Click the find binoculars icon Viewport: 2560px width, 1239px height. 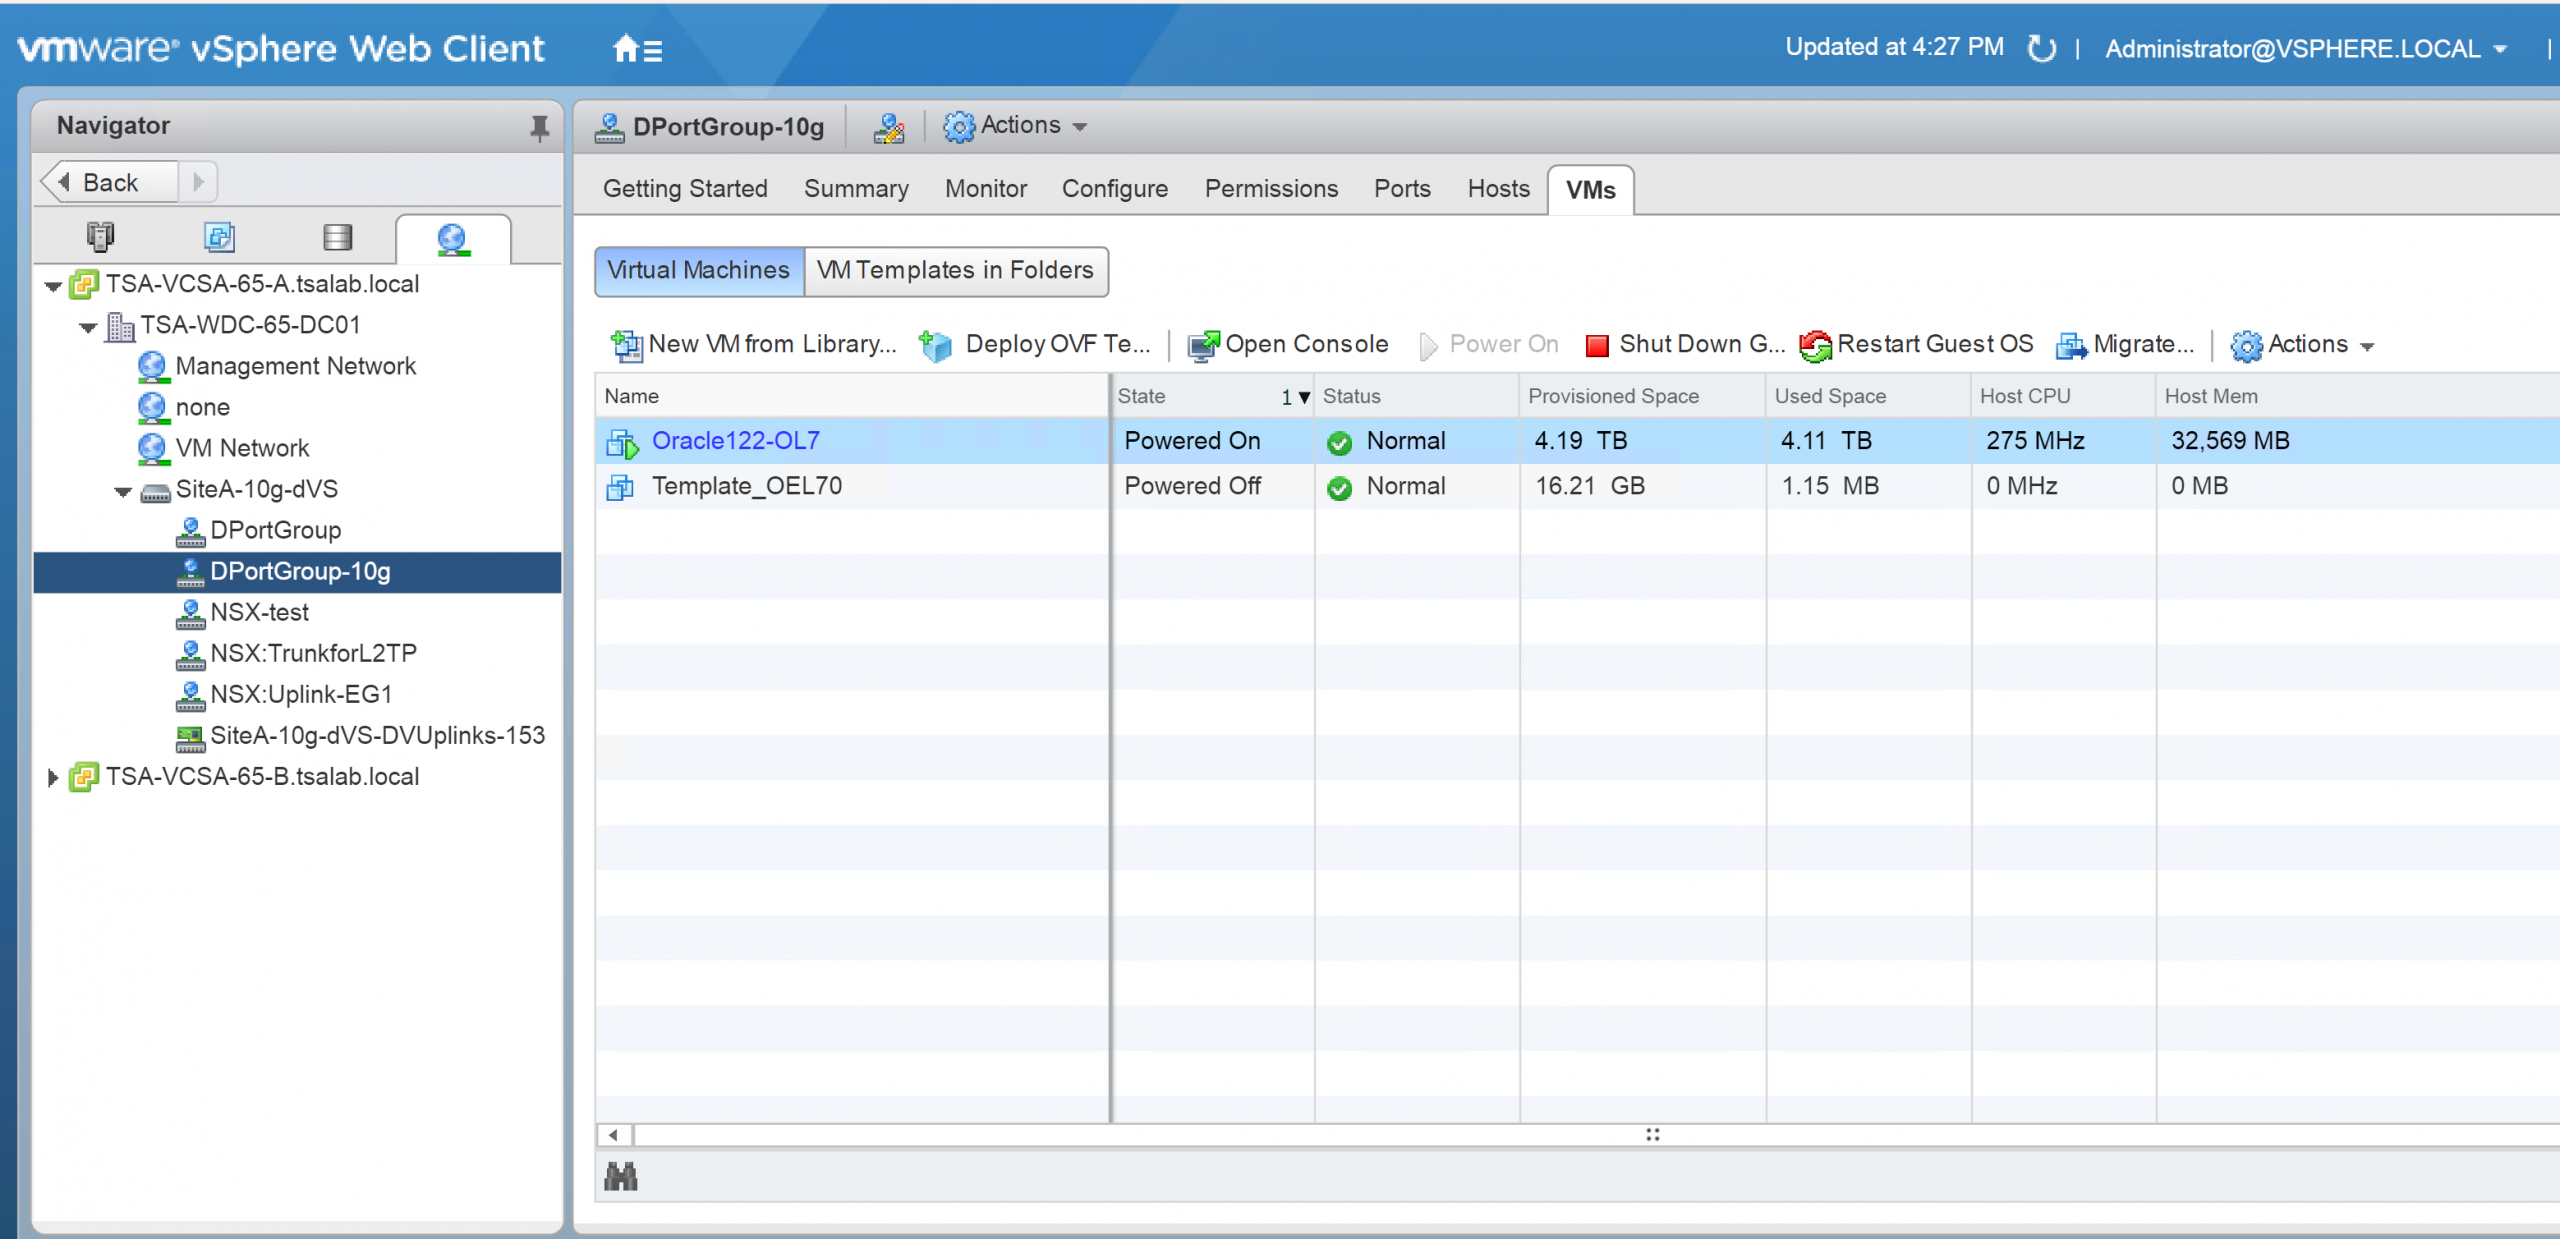[621, 1176]
